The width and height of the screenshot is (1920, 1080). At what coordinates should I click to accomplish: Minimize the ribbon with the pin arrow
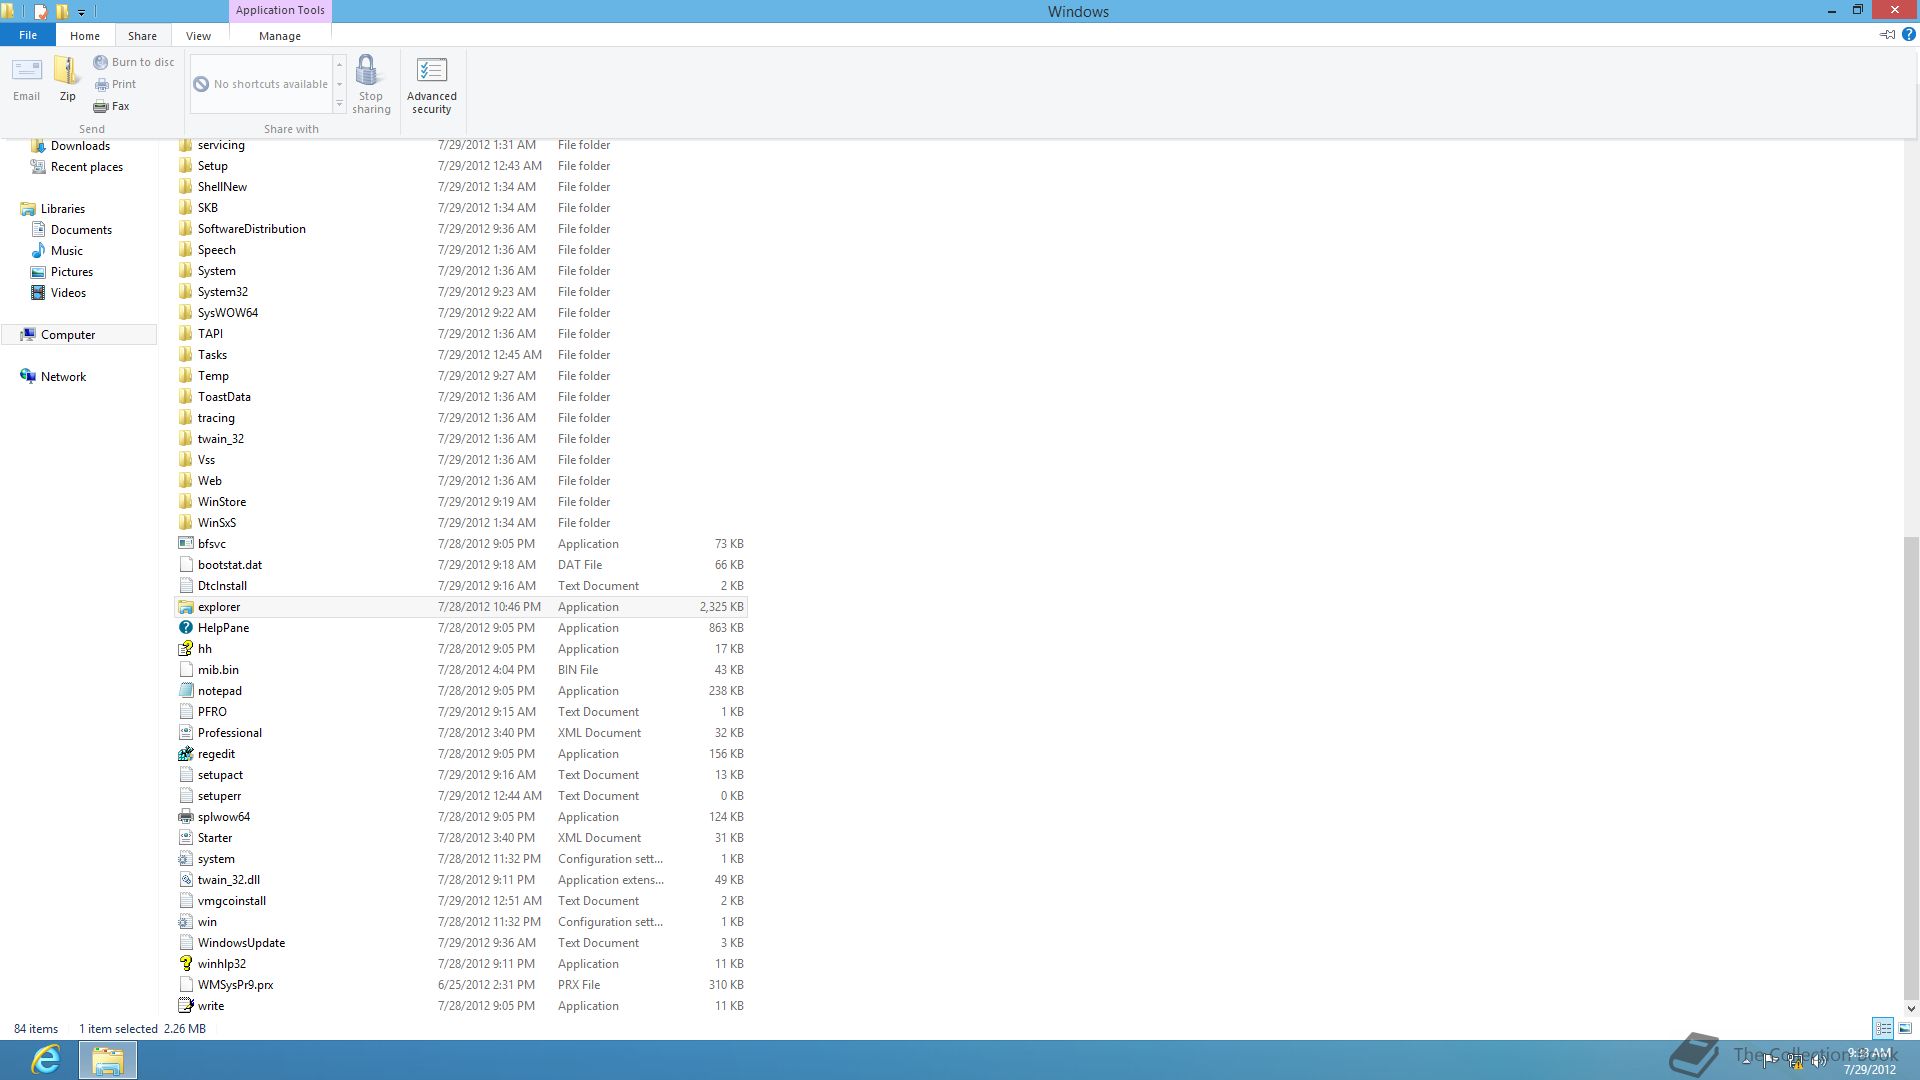[1887, 34]
